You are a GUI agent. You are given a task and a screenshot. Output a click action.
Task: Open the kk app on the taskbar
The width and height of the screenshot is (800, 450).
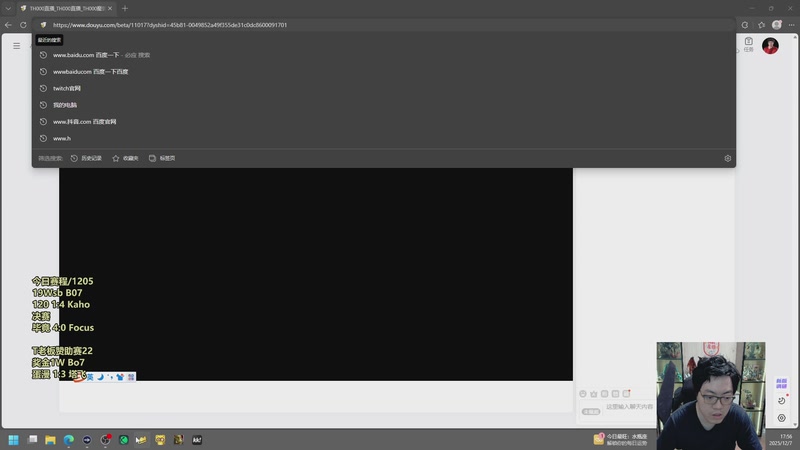(x=197, y=440)
